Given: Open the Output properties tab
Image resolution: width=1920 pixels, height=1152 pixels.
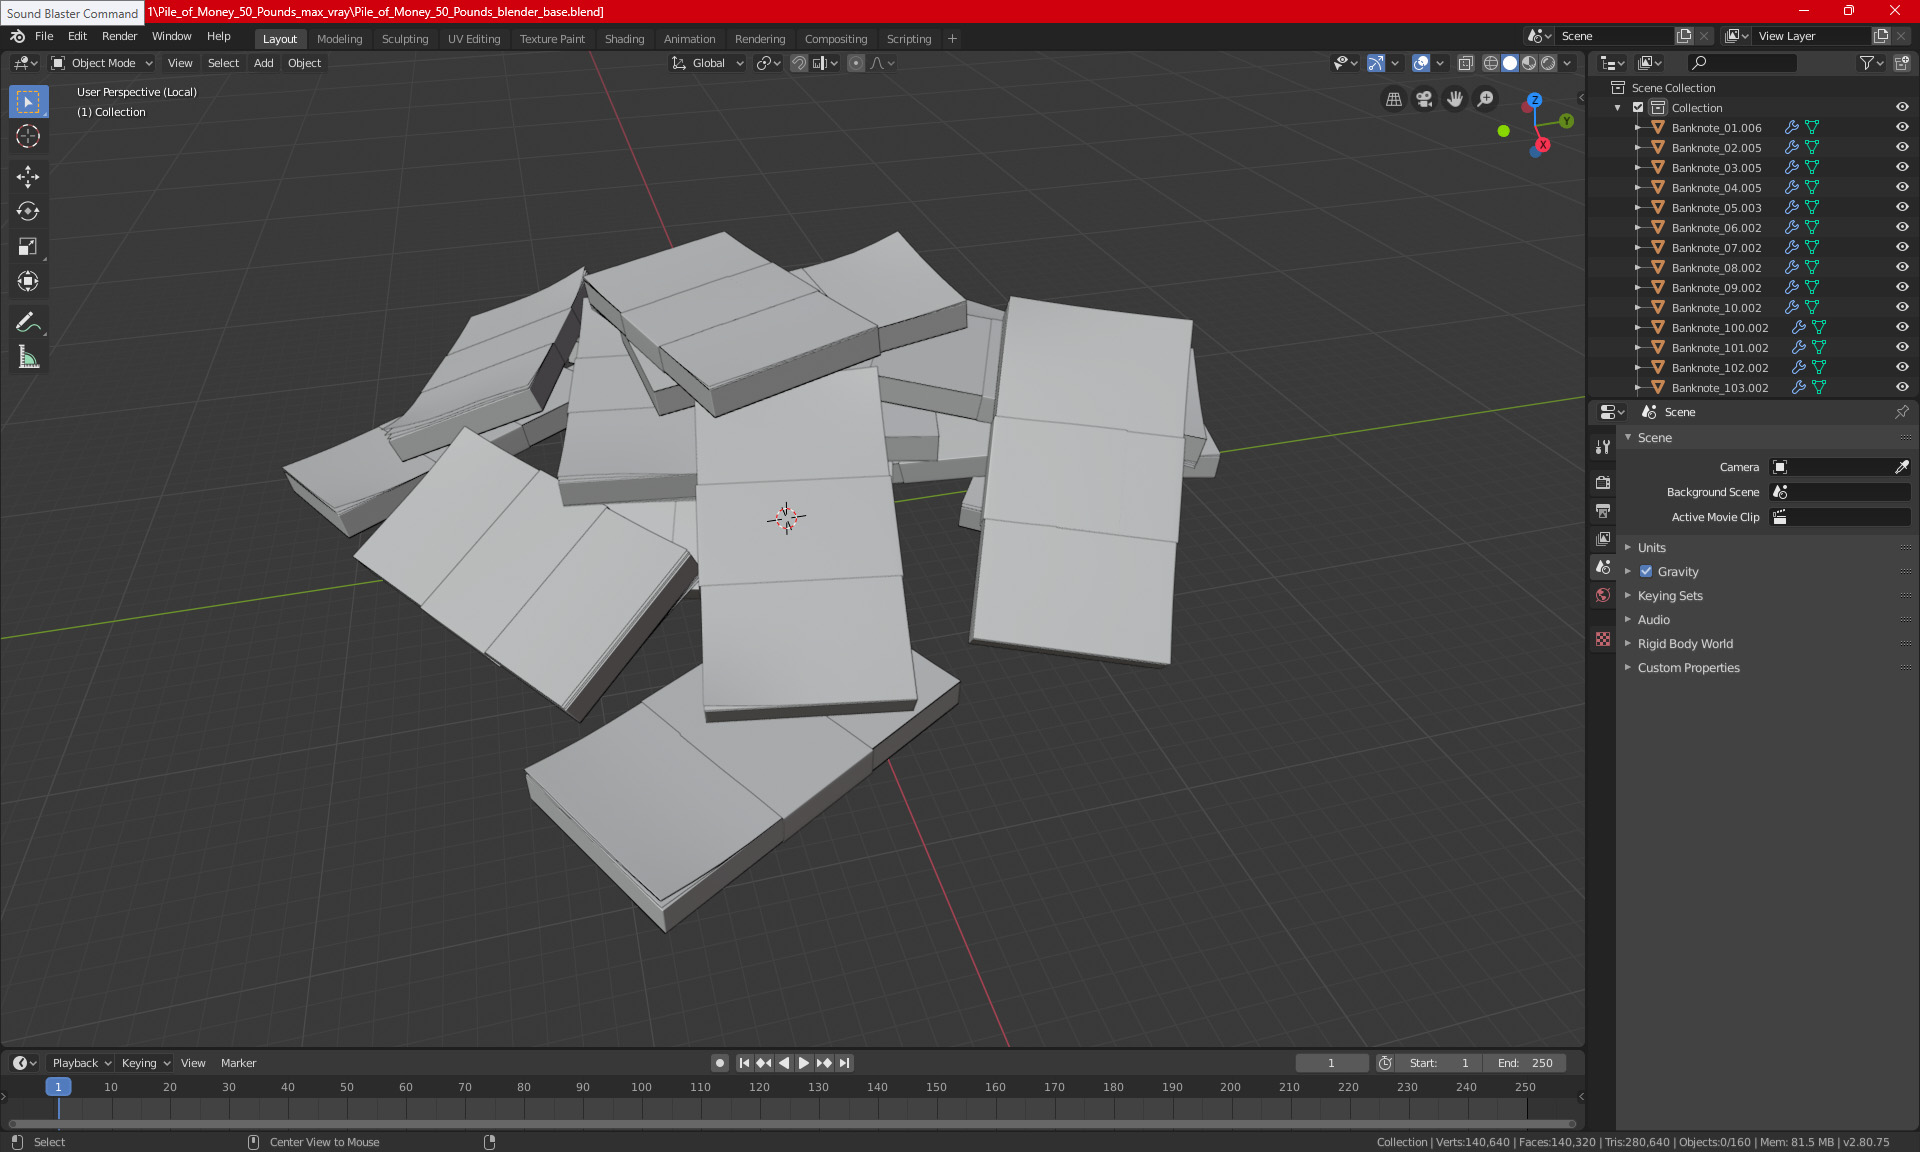Looking at the screenshot, I should (1603, 510).
